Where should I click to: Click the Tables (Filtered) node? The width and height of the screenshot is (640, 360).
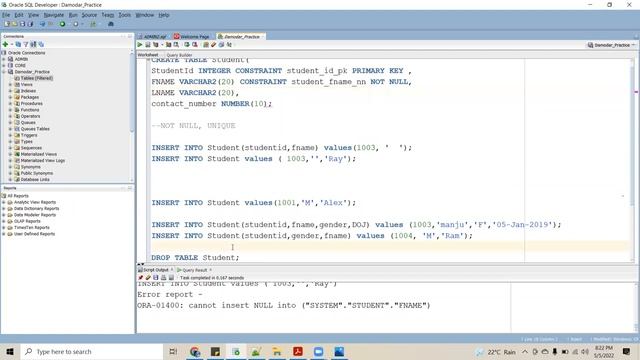(x=36, y=78)
